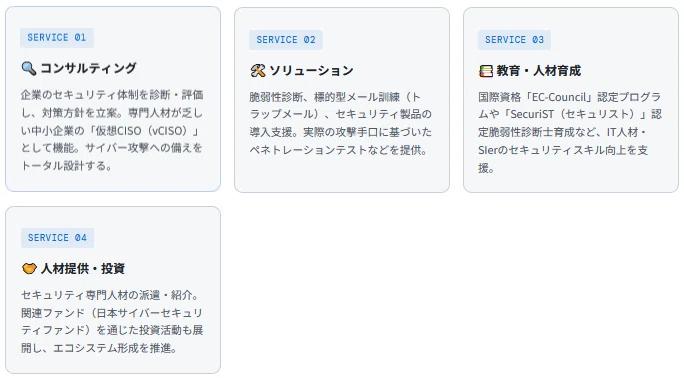
Task: Open the ソリューション heading
Action: click(x=311, y=71)
